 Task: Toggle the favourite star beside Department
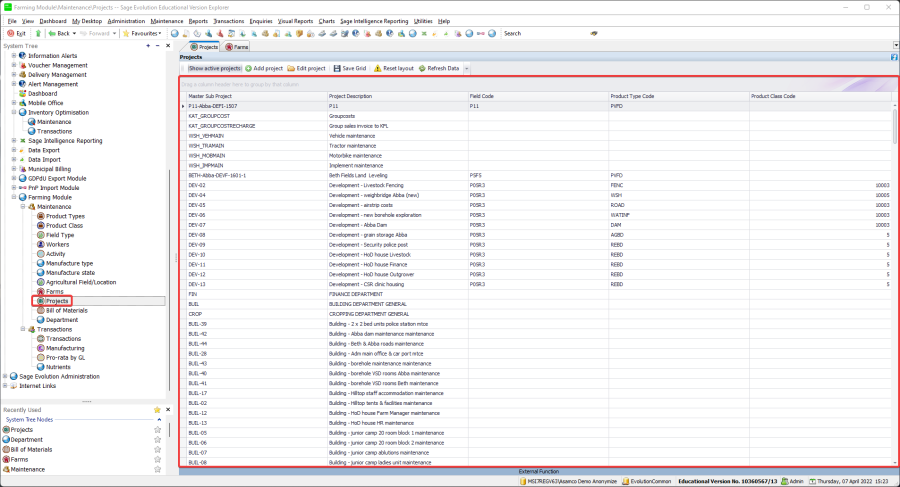pyautogui.click(x=157, y=440)
